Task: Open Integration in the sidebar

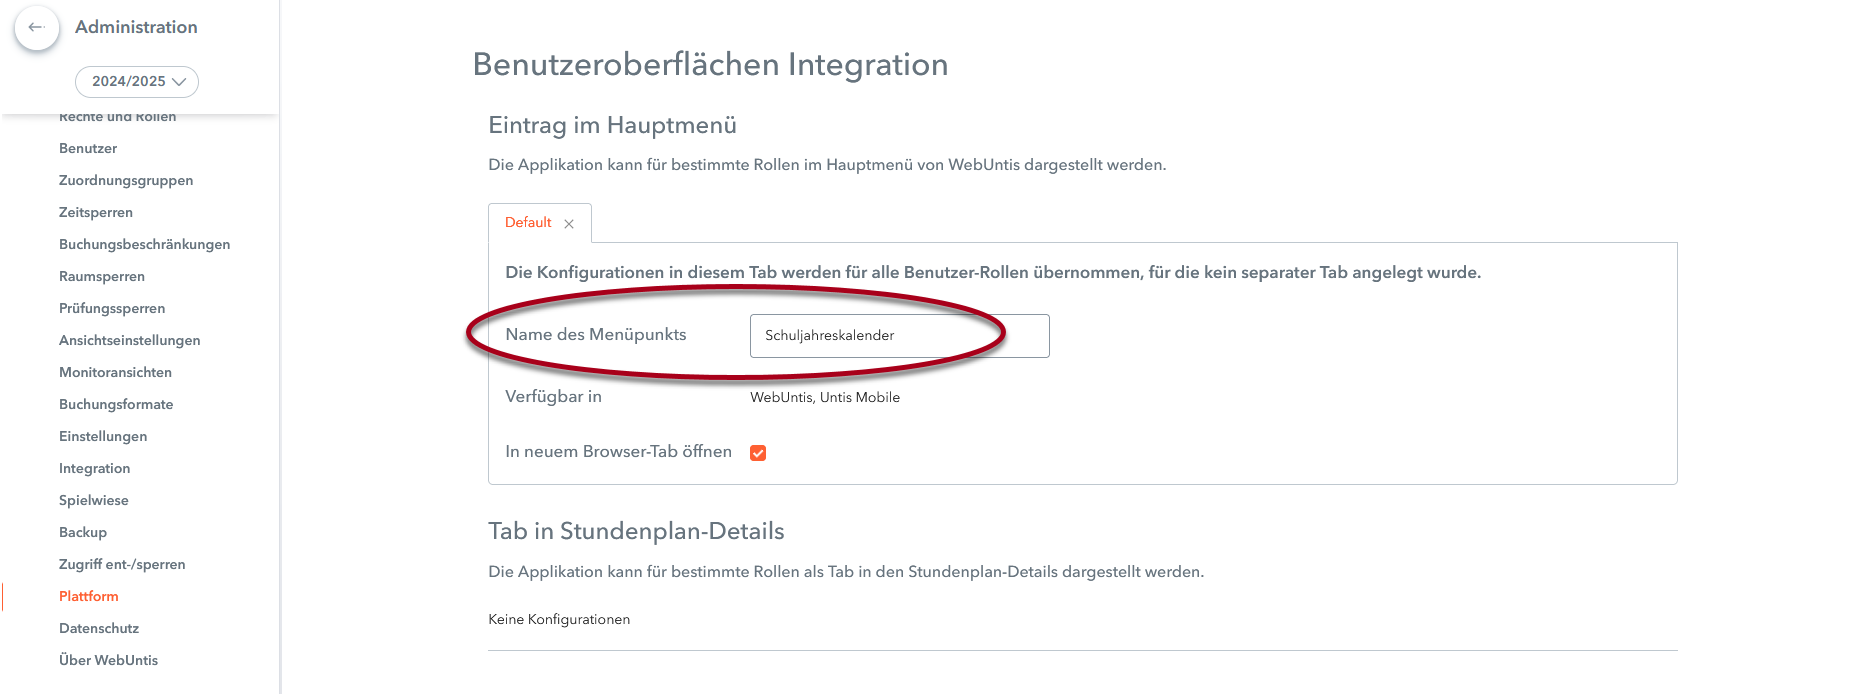Action: (x=94, y=468)
